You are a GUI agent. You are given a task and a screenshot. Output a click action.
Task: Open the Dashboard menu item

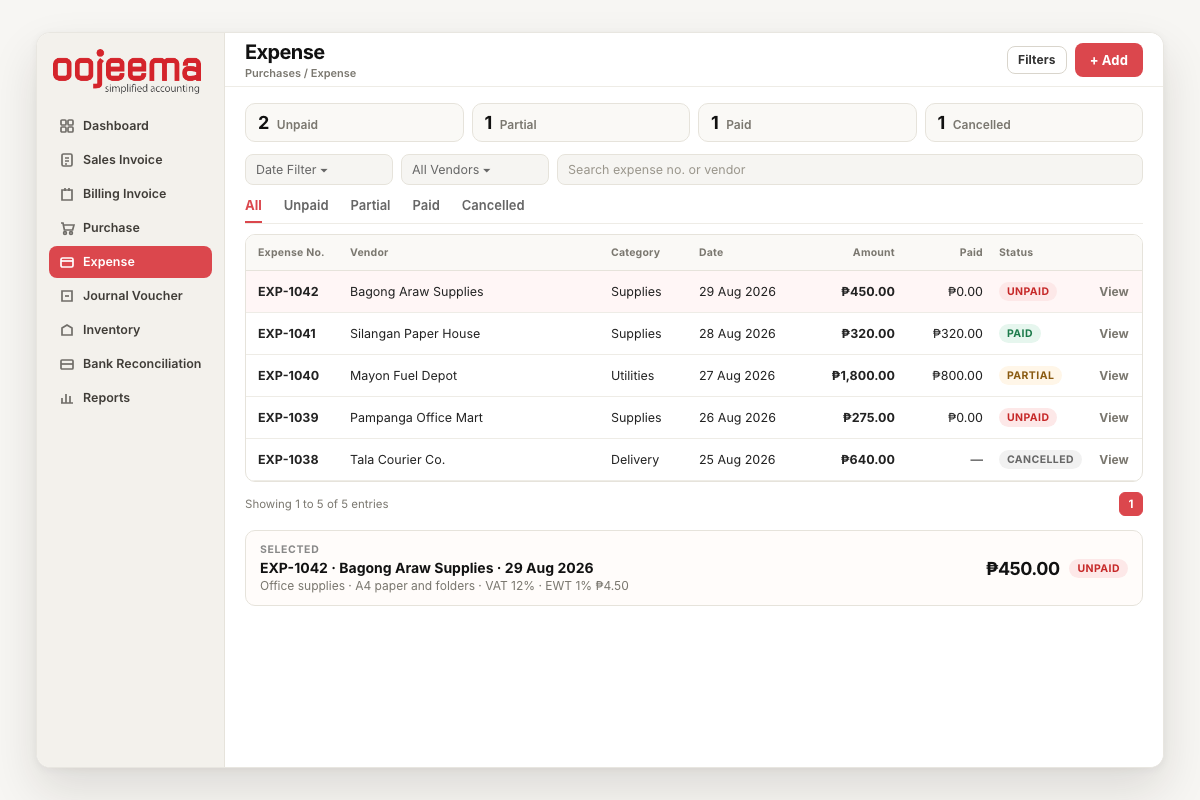pos(130,126)
